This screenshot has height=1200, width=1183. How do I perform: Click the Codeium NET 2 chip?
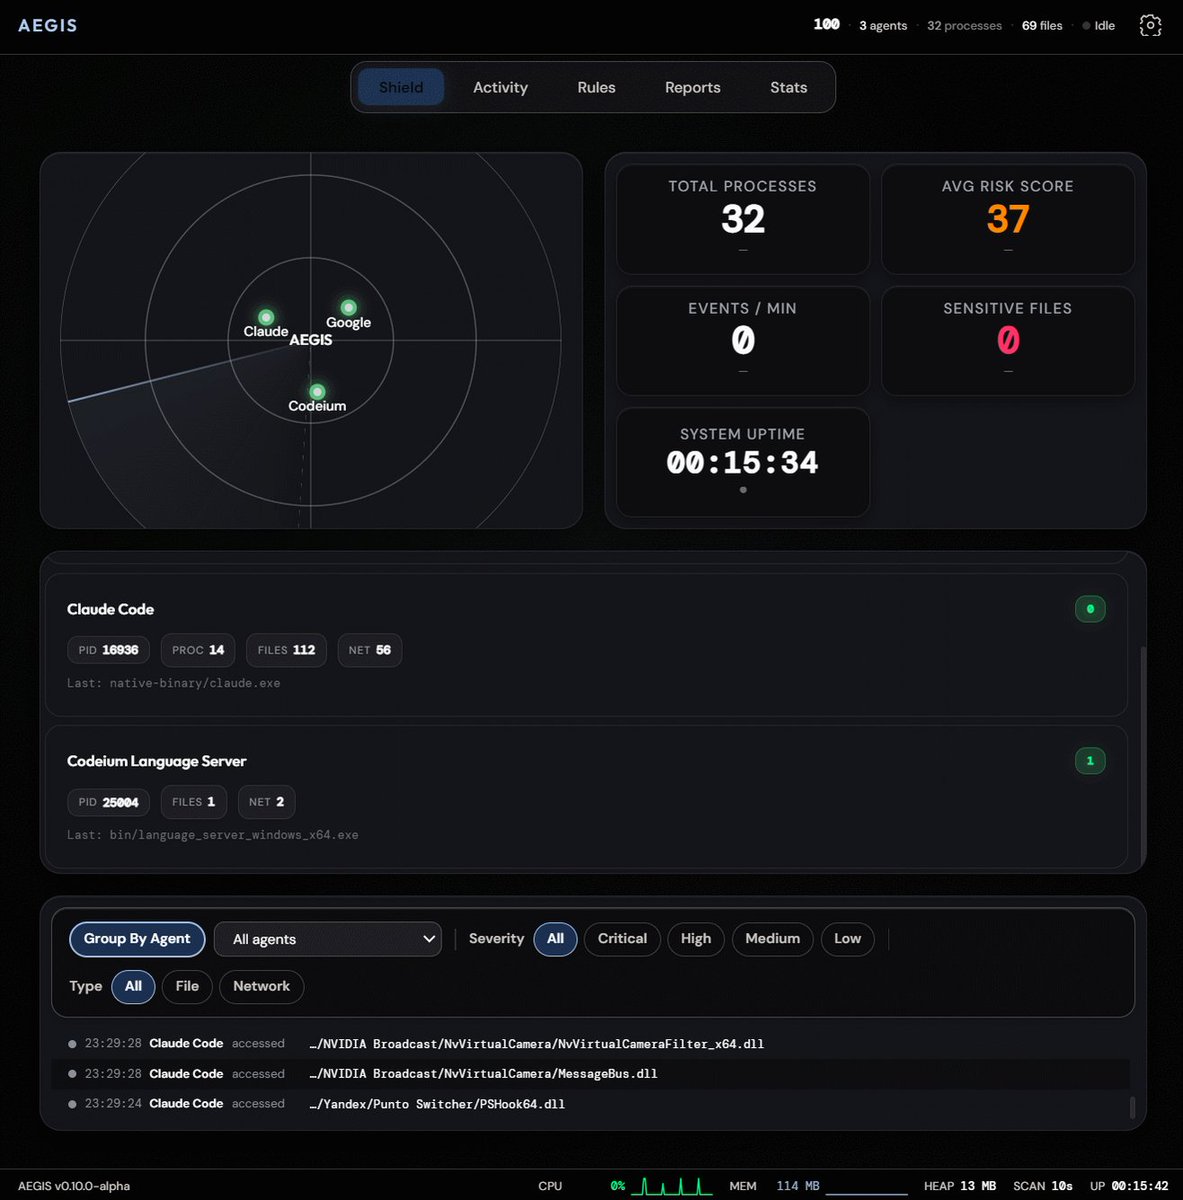pos(266,802)
